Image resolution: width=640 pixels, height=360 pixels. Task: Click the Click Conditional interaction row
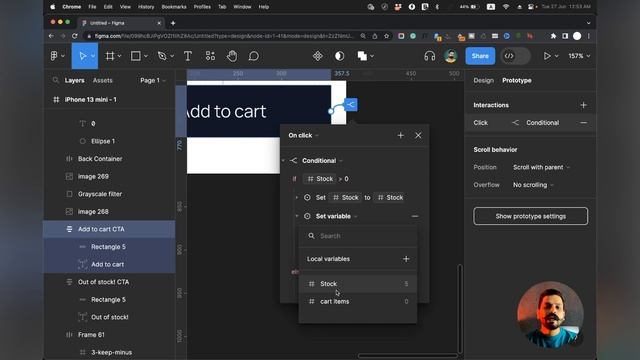click(x=530, y=122)
